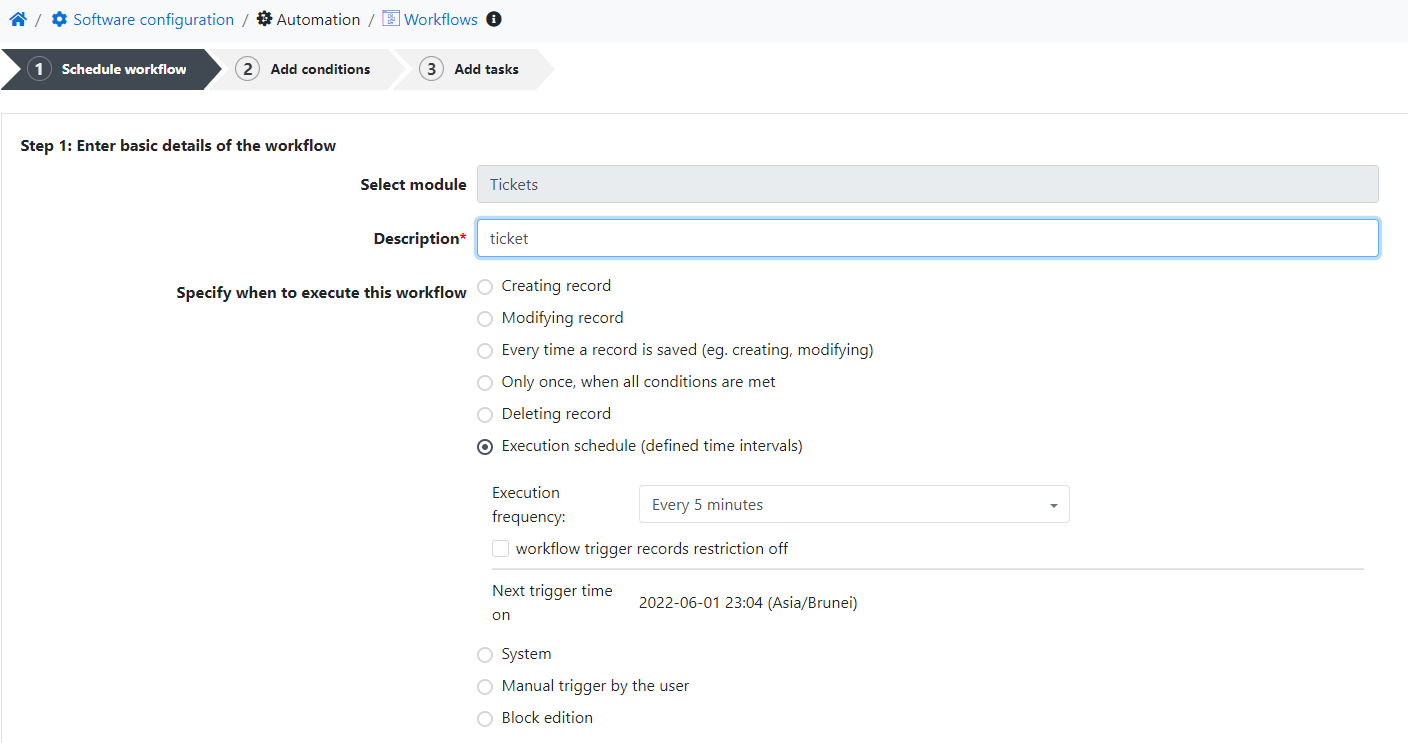Click inside the Description text field
Viewport: 1408px width, 743px height.
pyautogui.click(x=926, y=238)
